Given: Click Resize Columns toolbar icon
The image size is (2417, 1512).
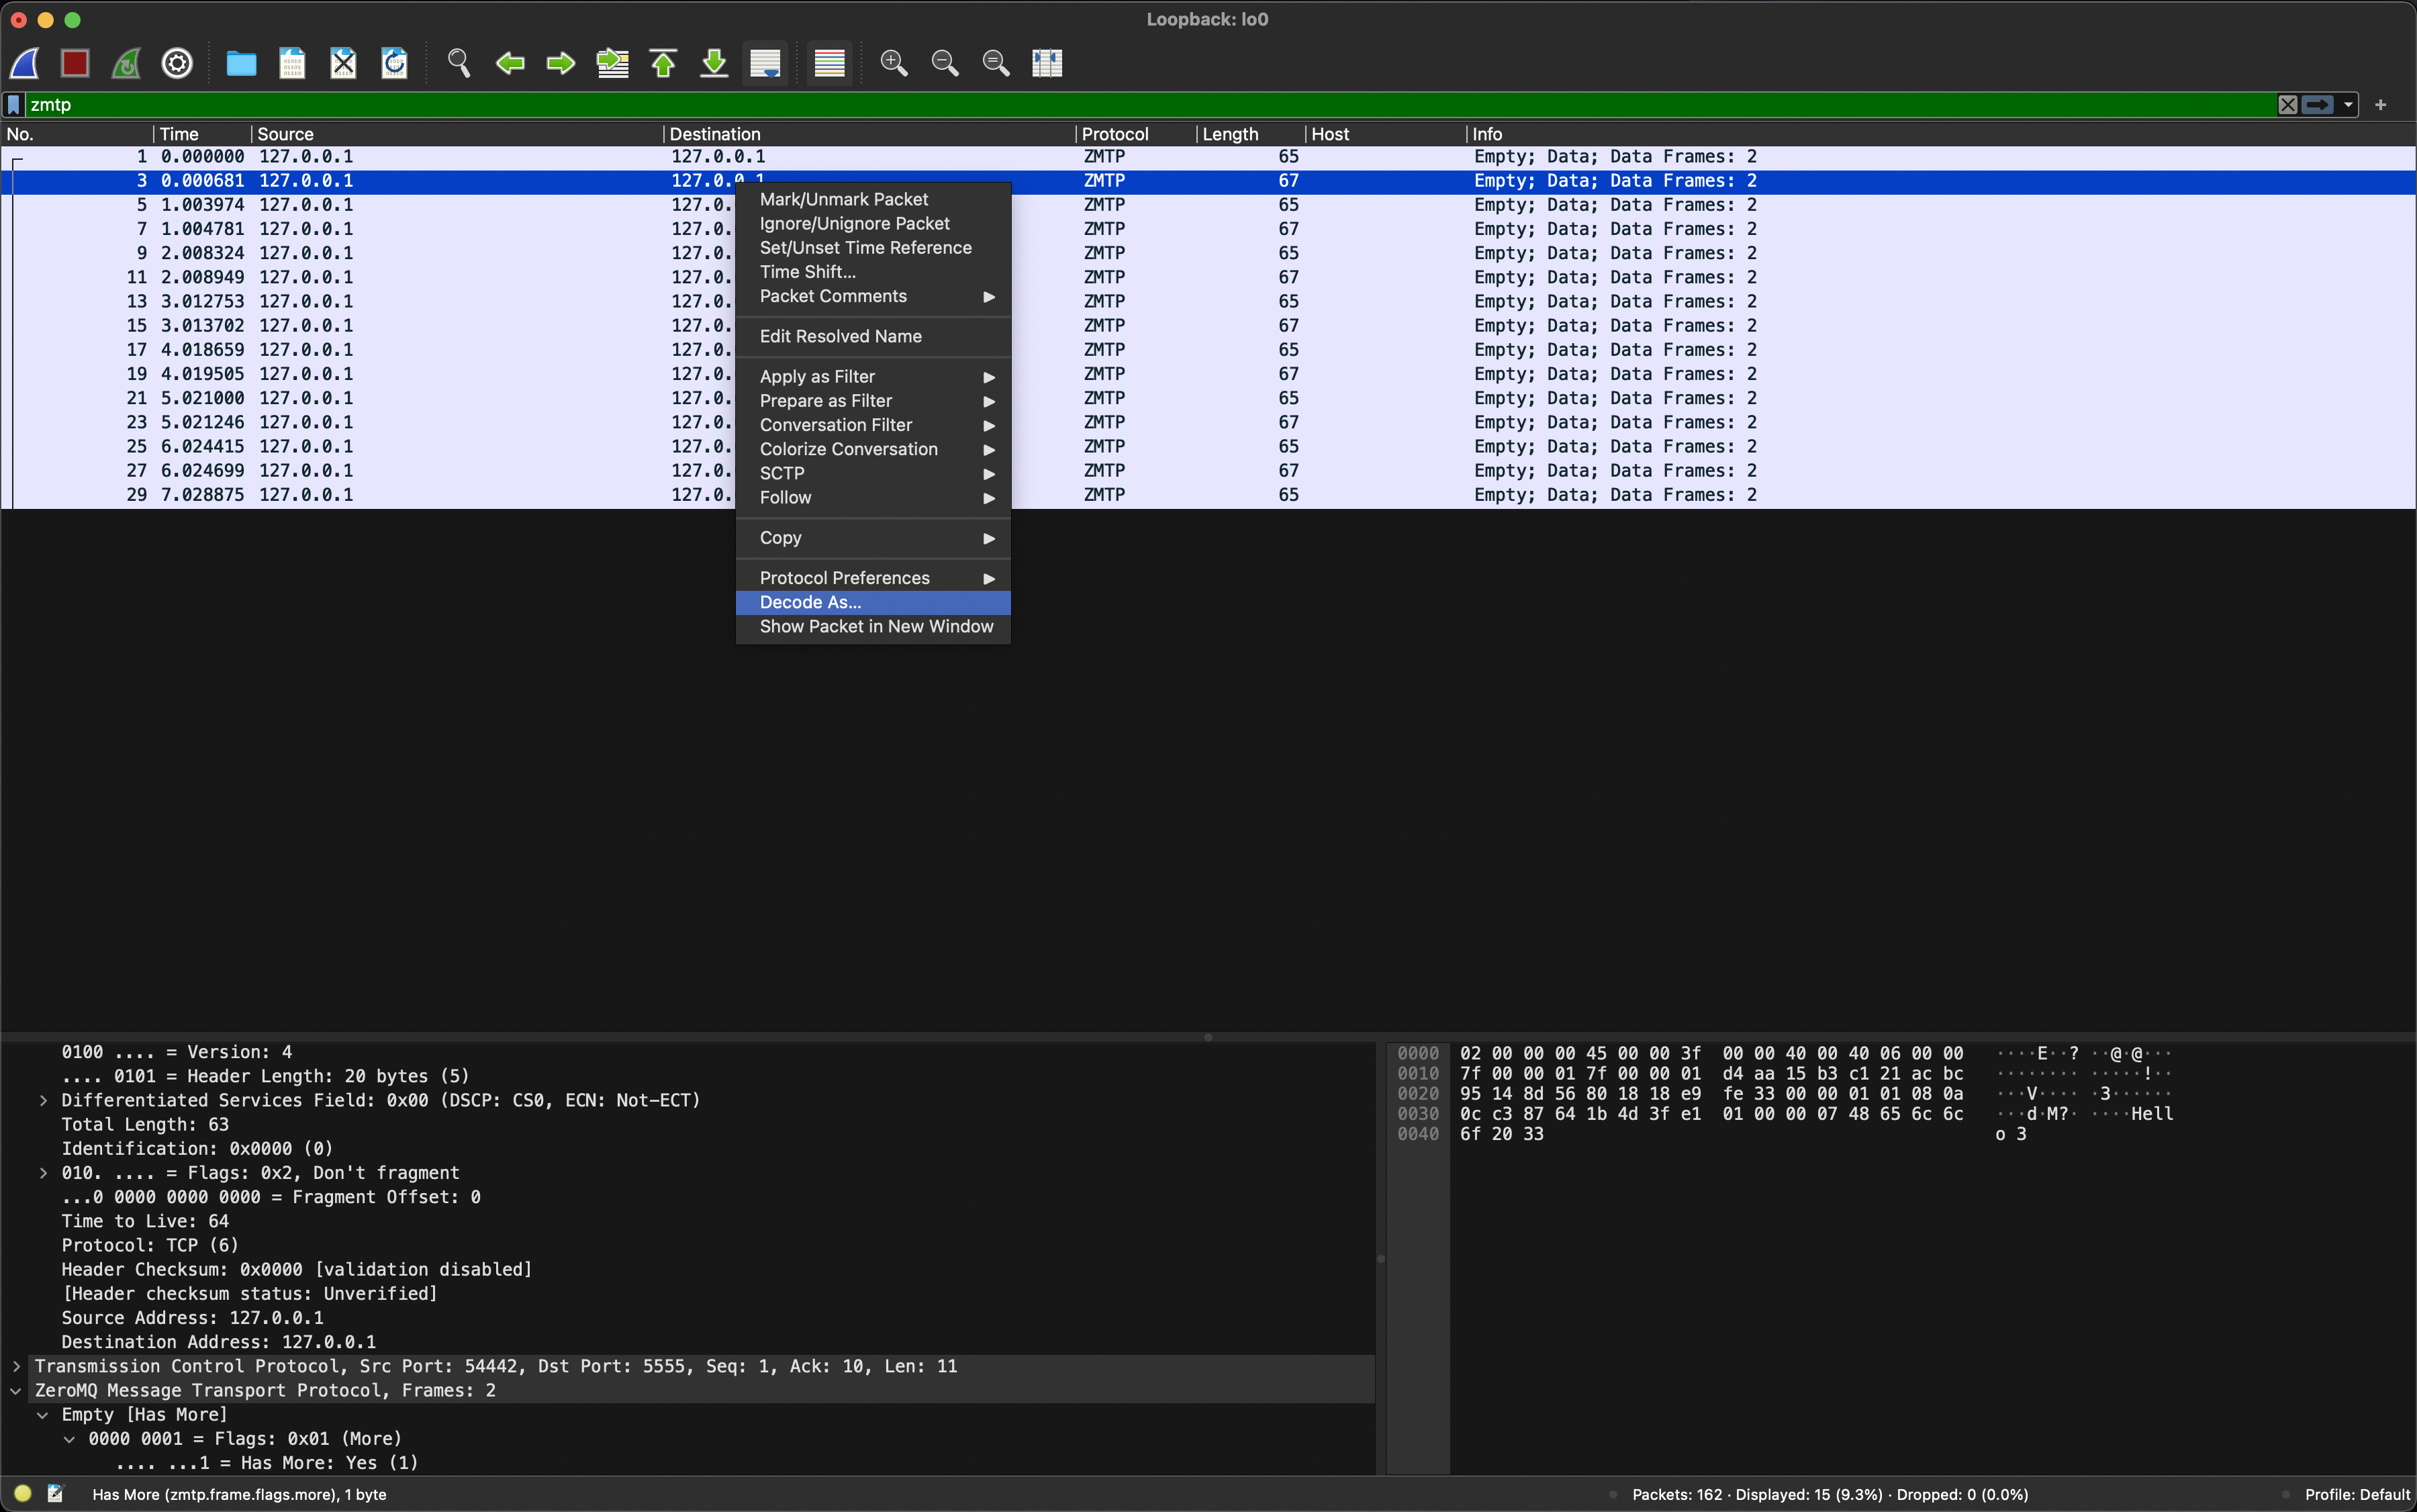Looking at the screenshot, I should coord(1046,63).
